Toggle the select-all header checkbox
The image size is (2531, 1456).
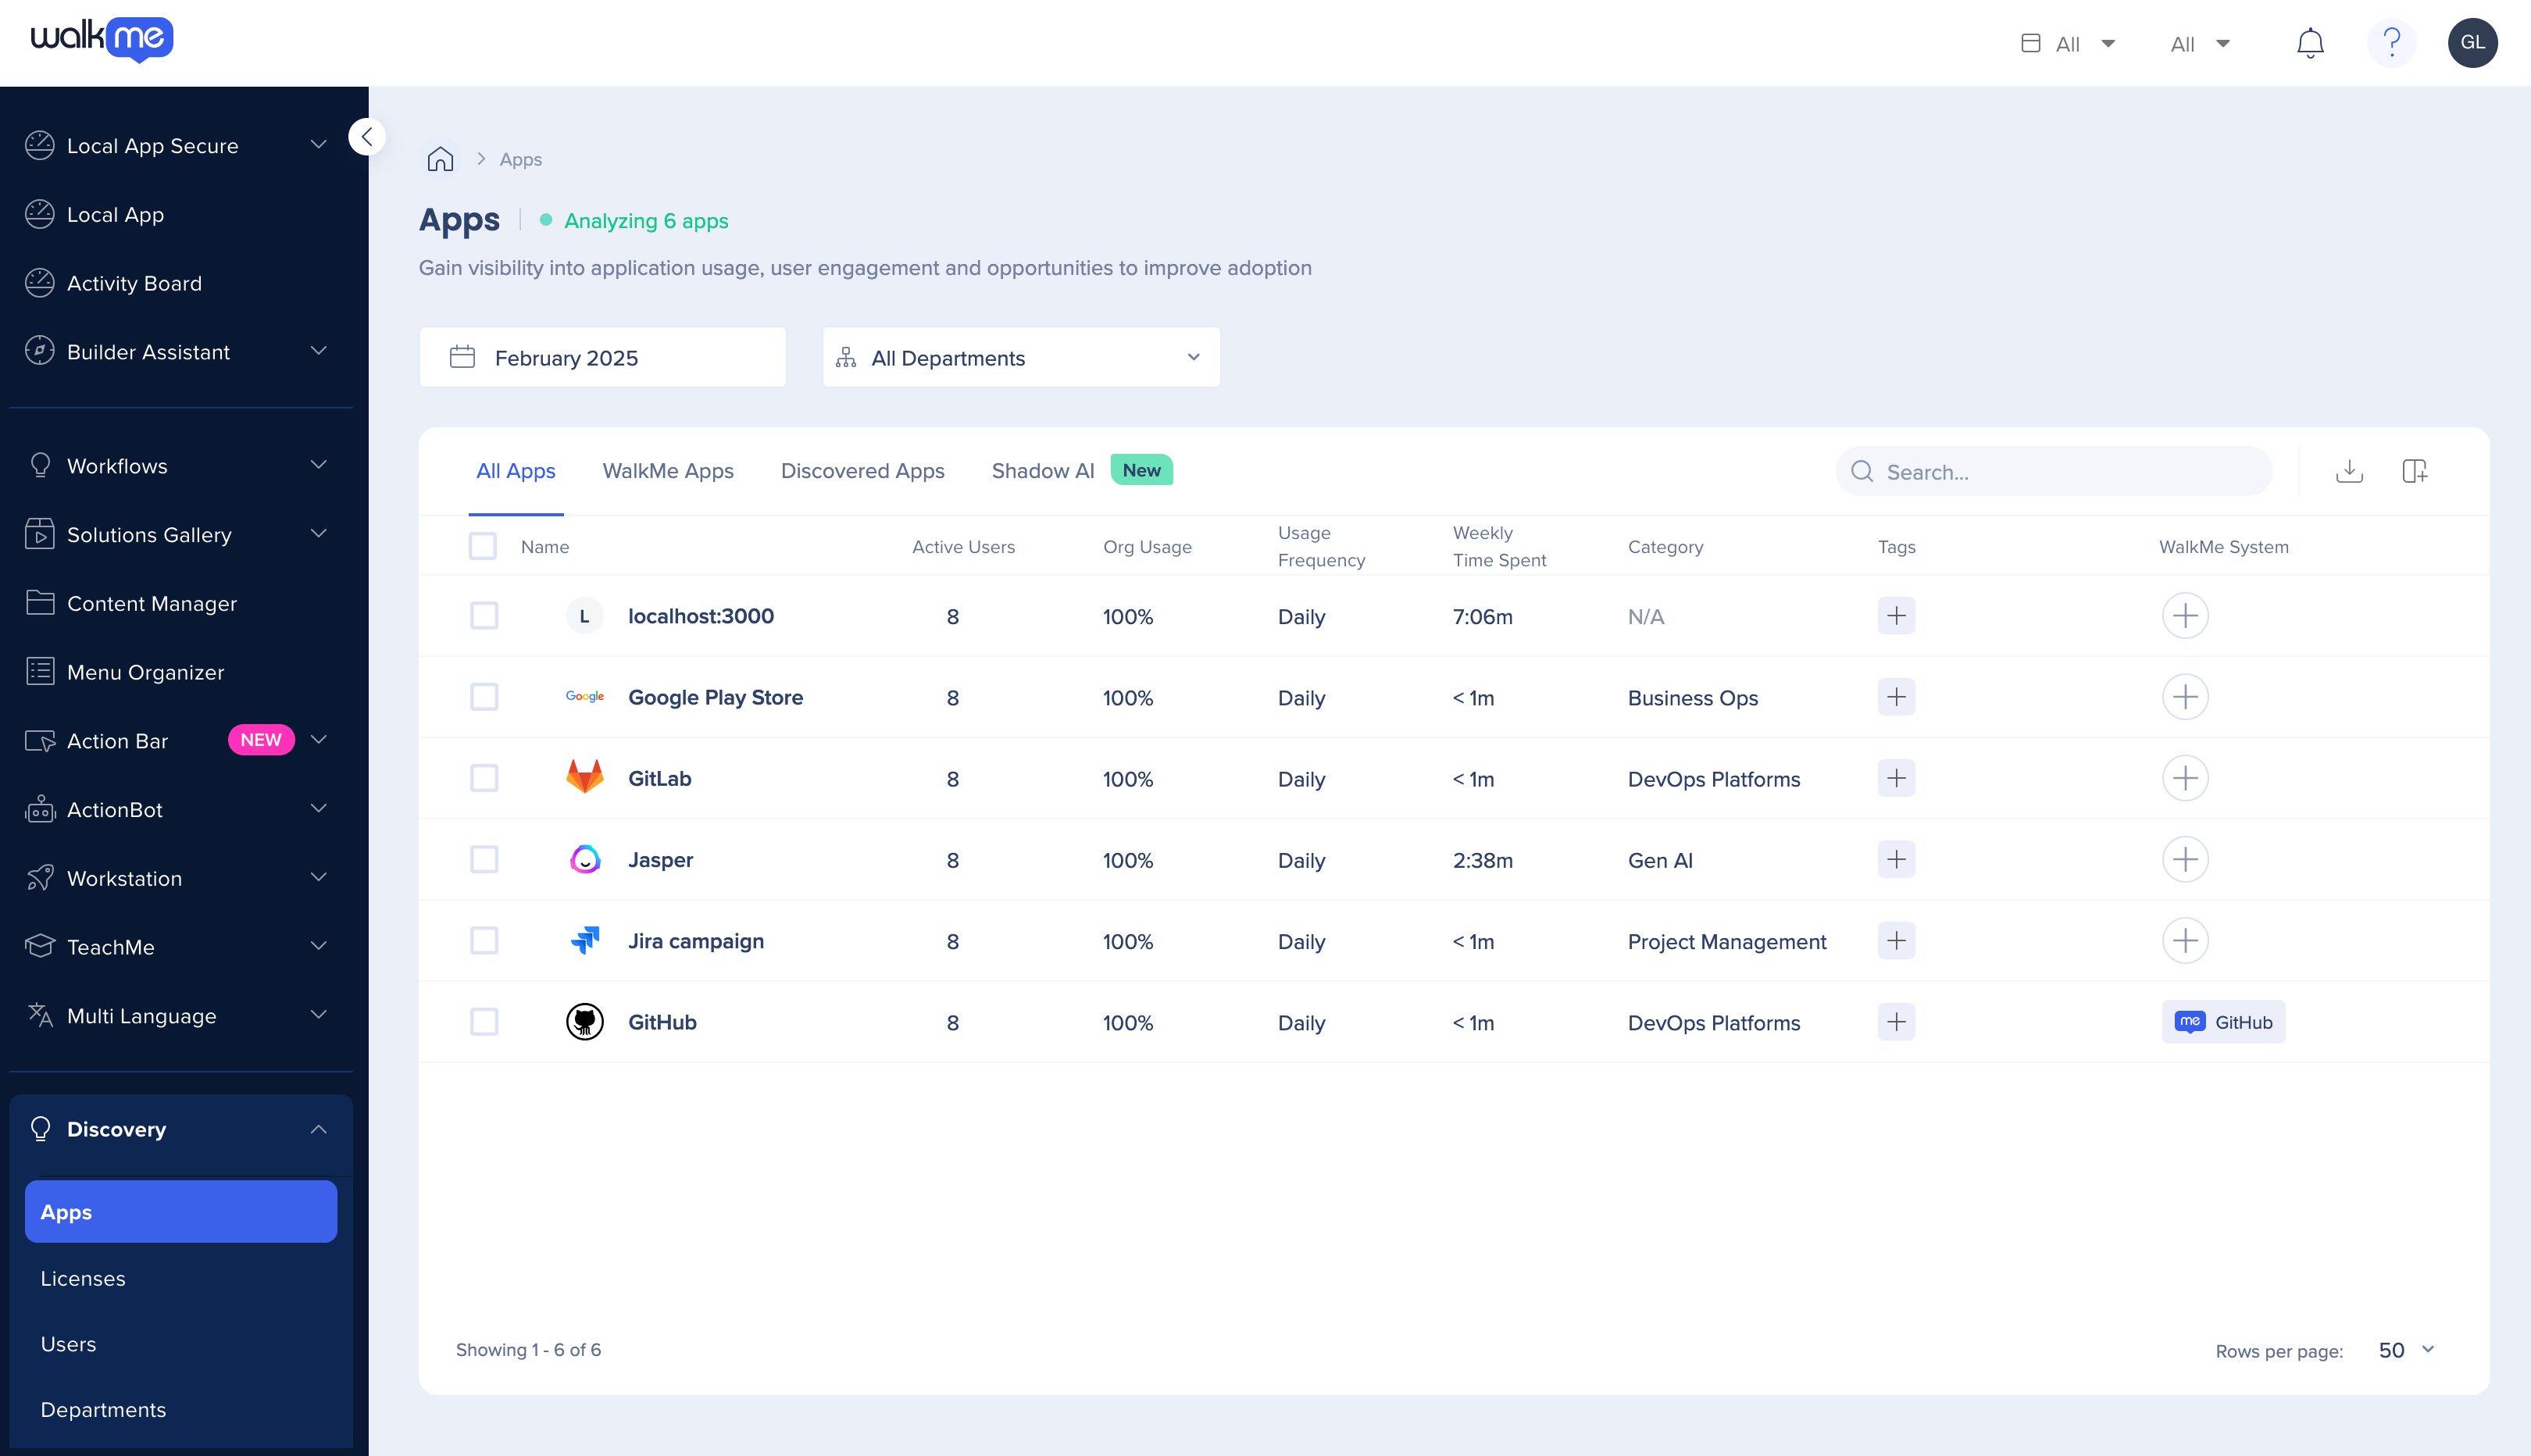coord(483,546)
